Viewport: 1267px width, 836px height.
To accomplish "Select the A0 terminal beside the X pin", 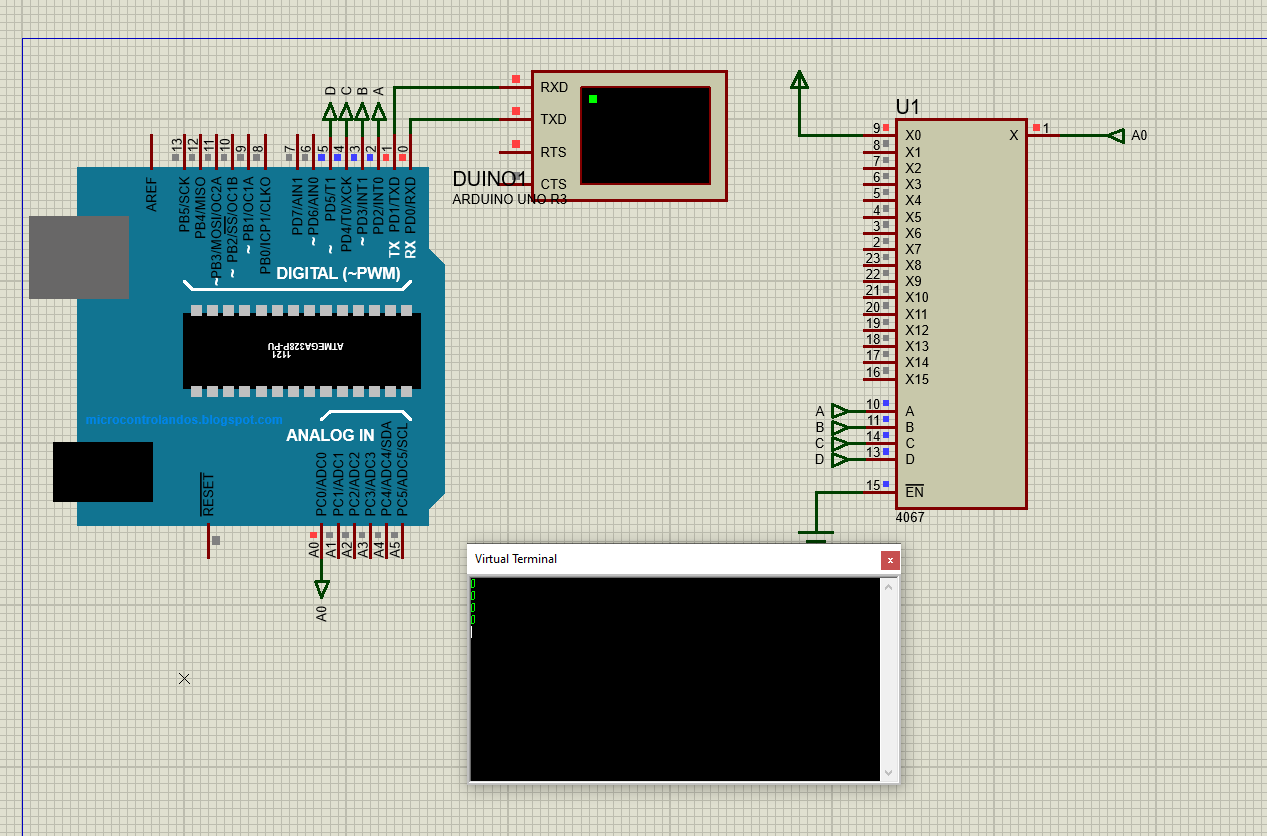I will click(x=1116, y=135).
